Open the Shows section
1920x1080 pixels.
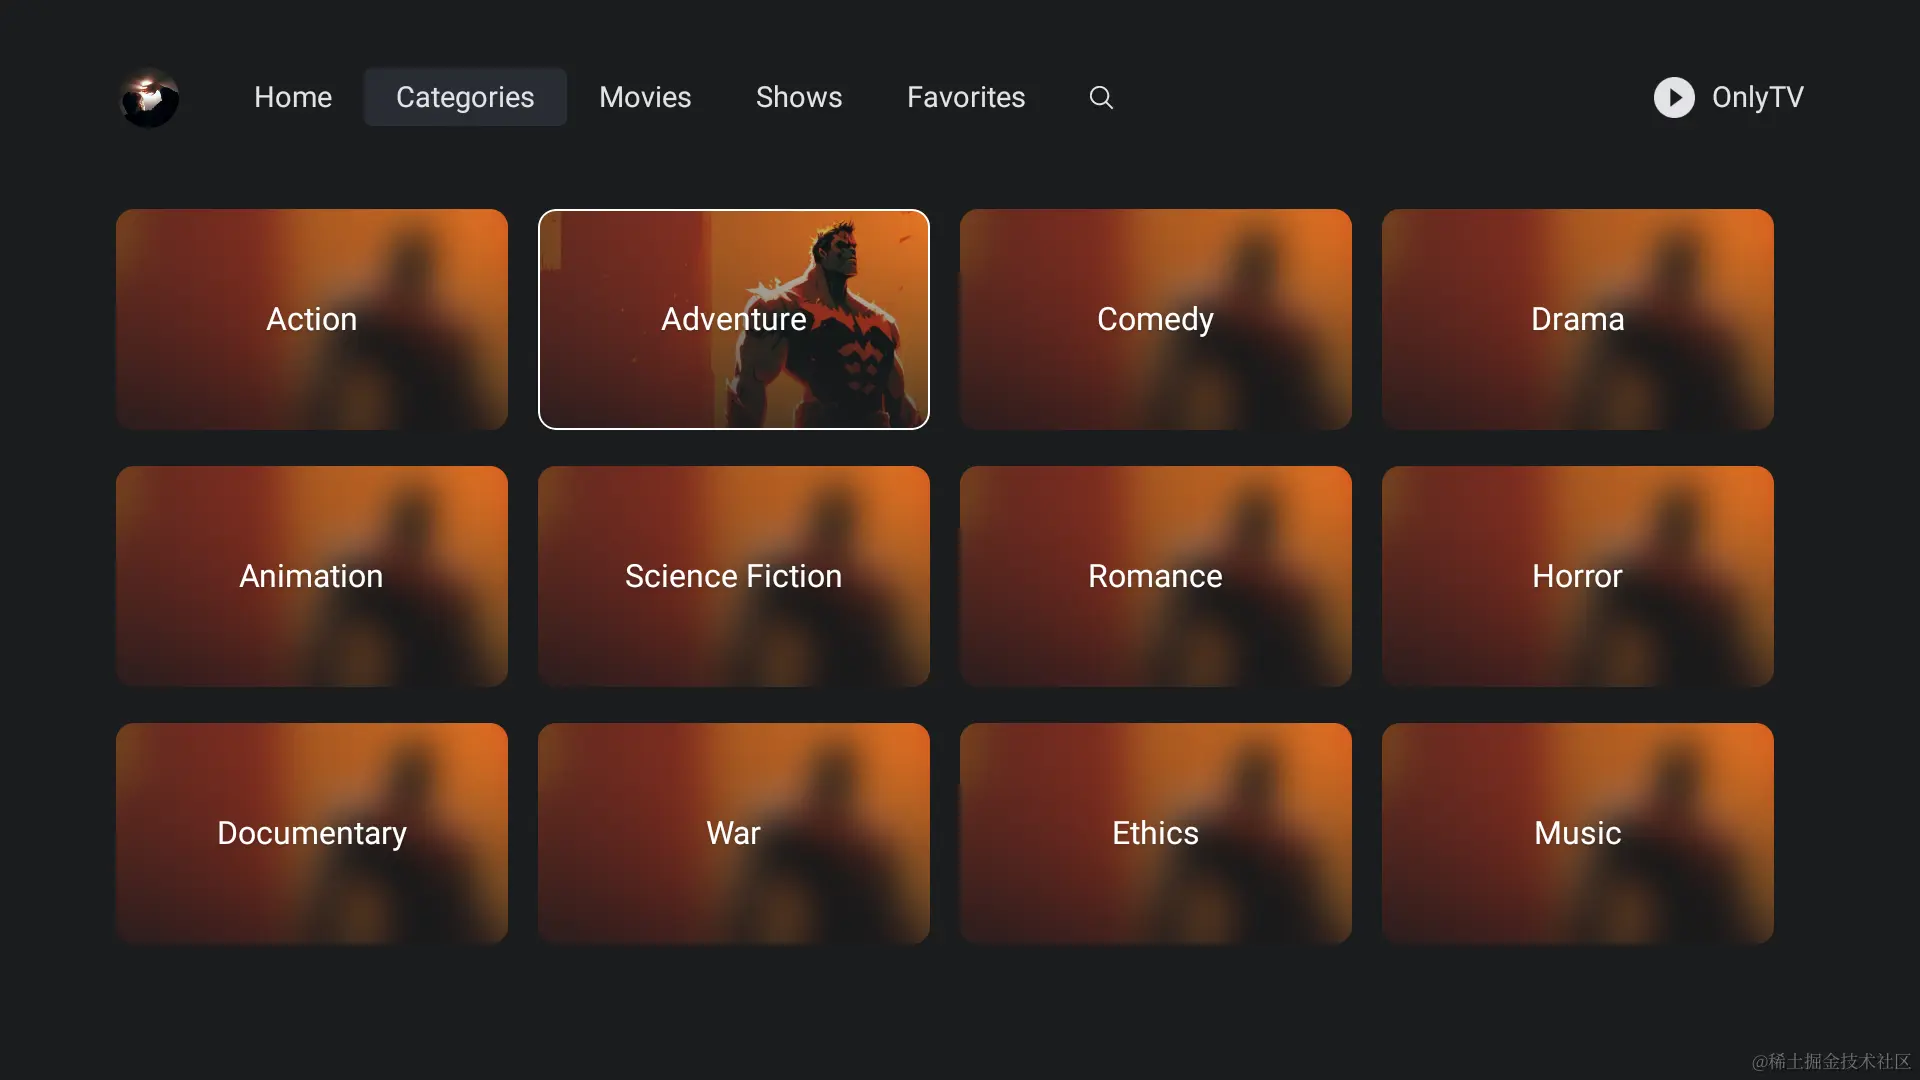799,97
